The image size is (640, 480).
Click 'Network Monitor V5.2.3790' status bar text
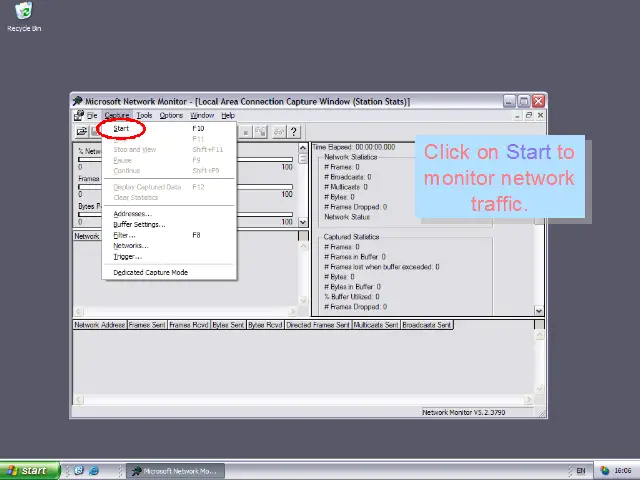pos(464,413)
